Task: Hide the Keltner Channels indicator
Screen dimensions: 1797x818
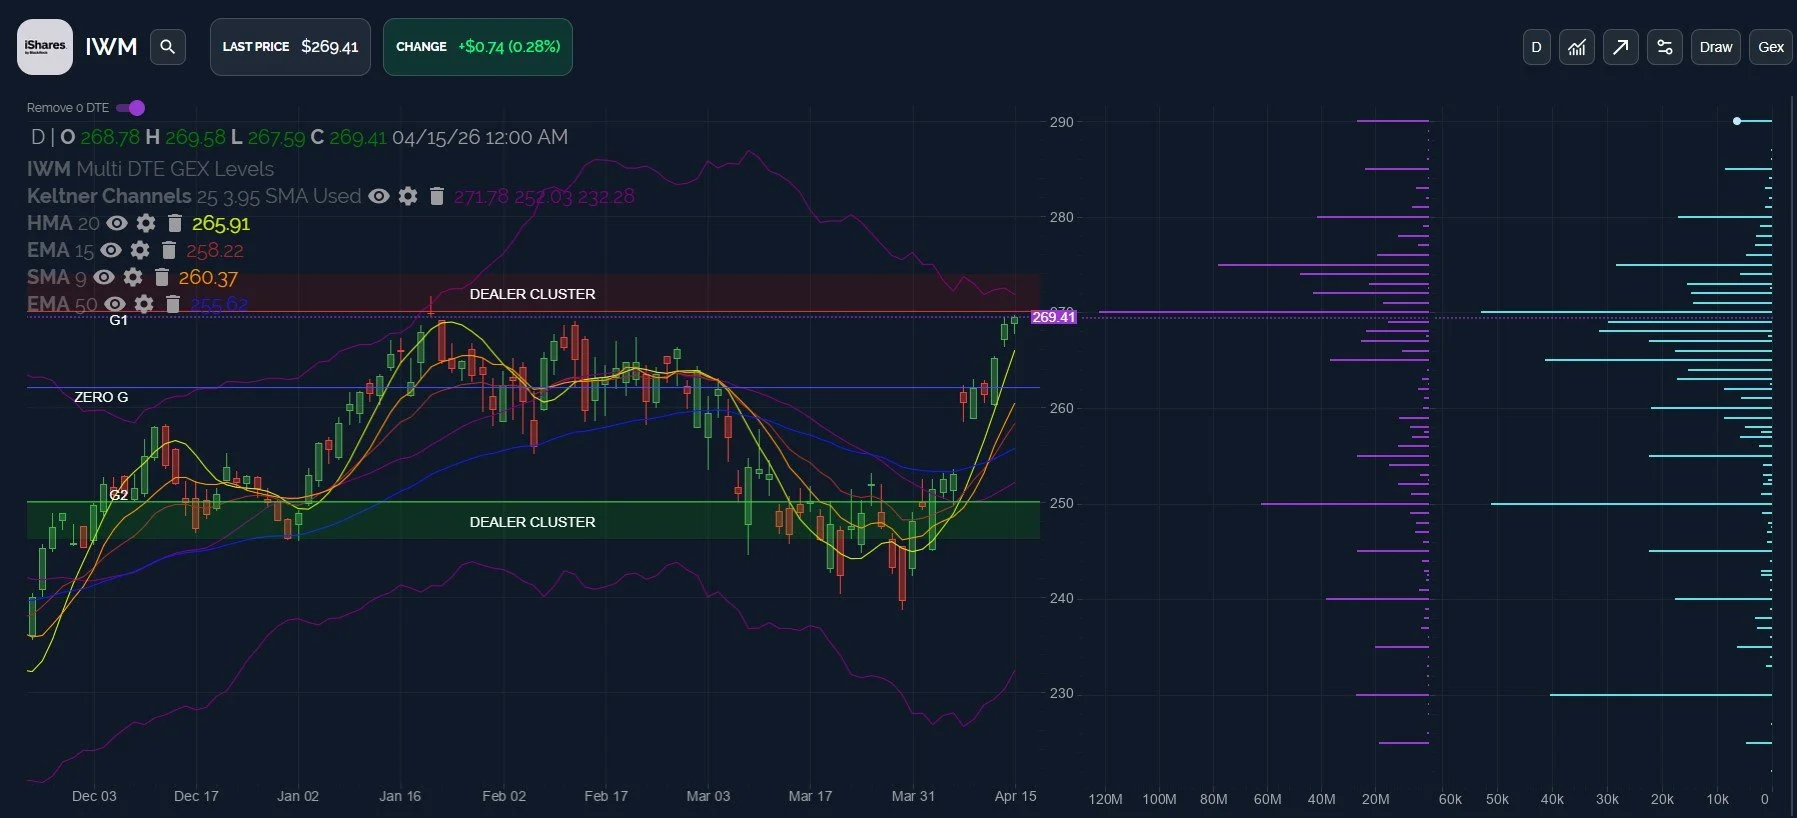Action: tap(379, 196)
